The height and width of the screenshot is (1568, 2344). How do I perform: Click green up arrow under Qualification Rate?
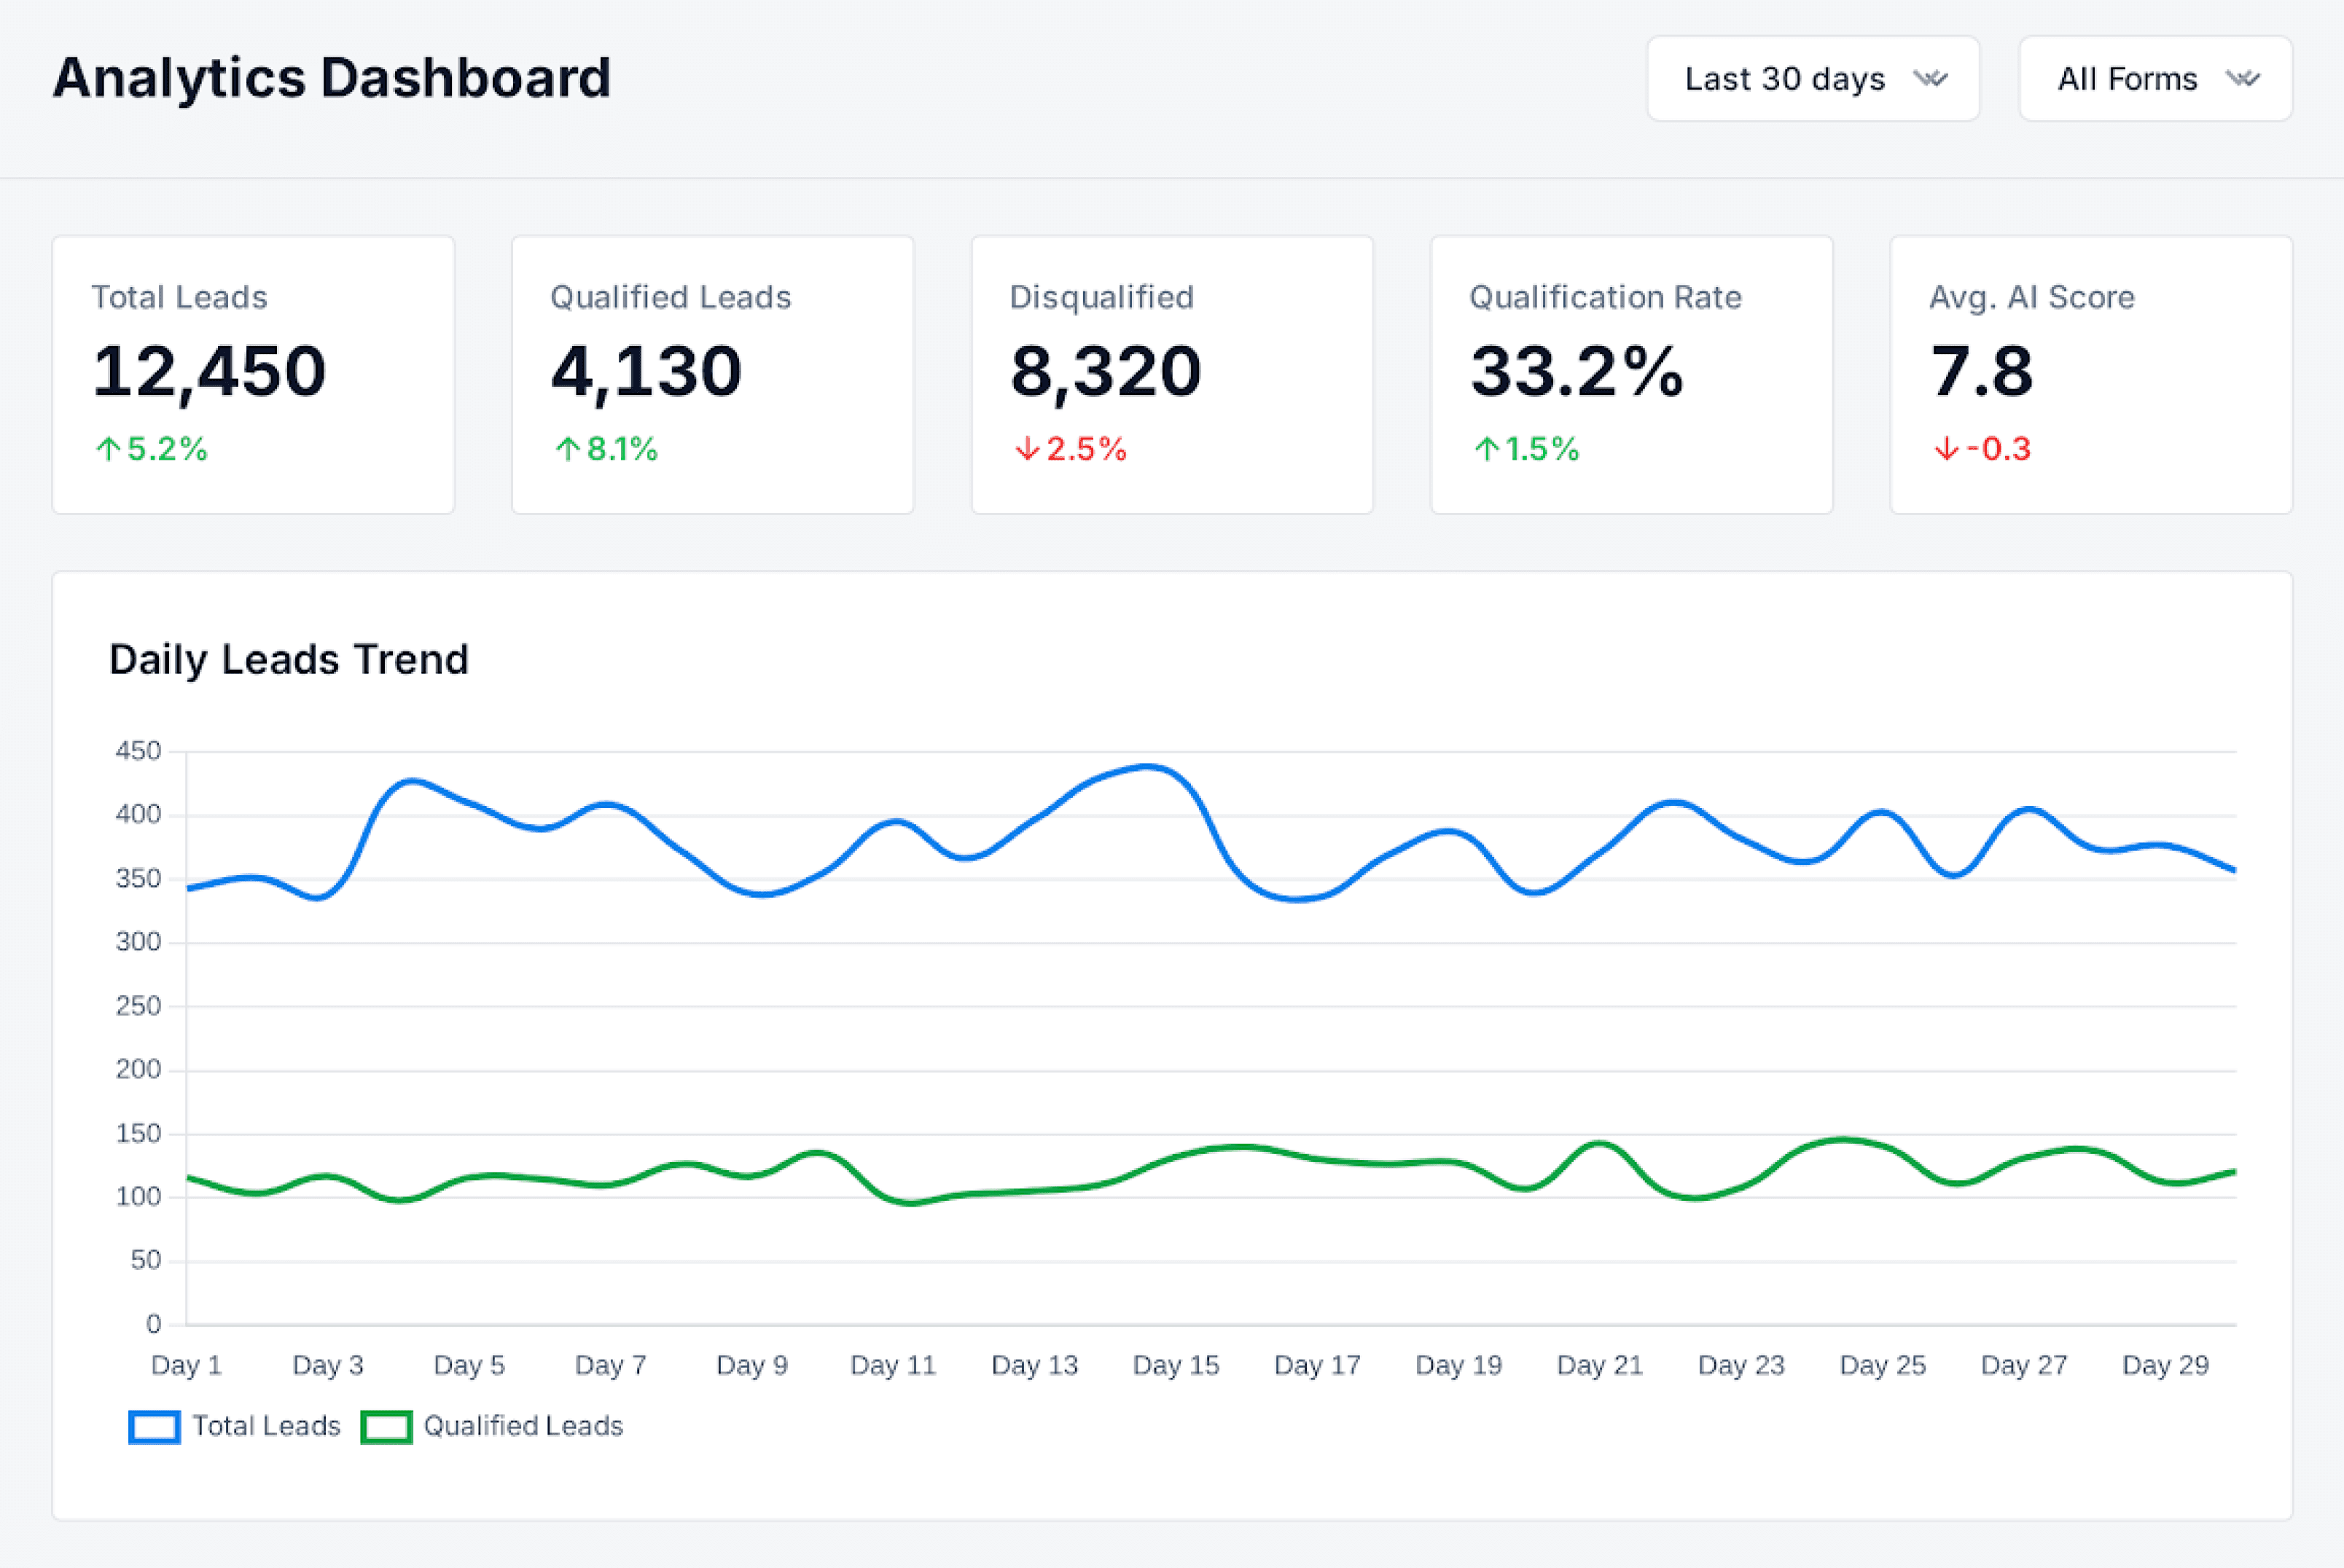coord(1487,449)
